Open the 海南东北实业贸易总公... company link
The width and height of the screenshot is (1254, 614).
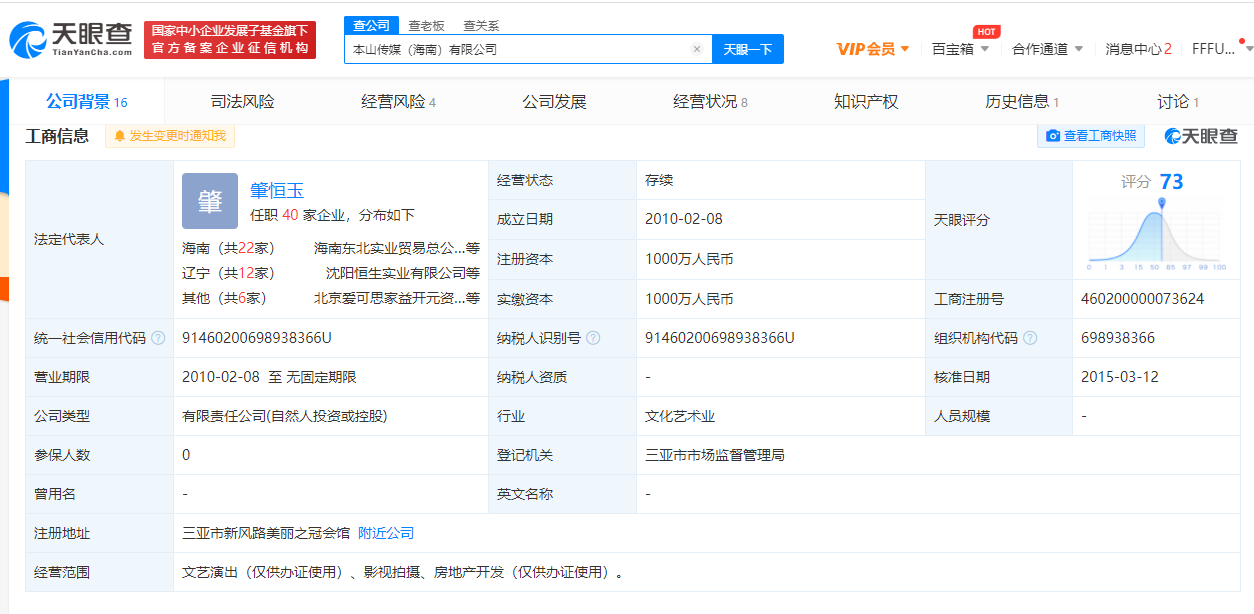[397, 248]
